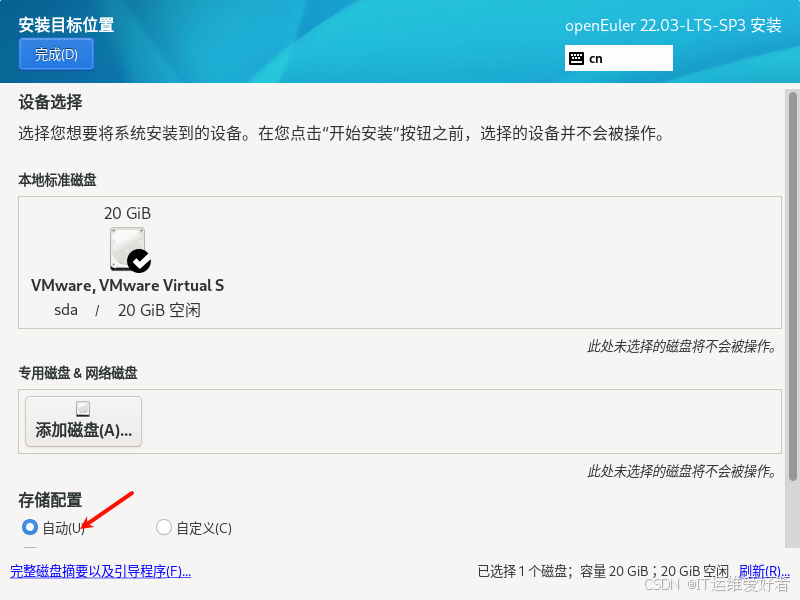
Task: Select the 自定义(C) custom storage radio button
Action: [x=163, y=527]
